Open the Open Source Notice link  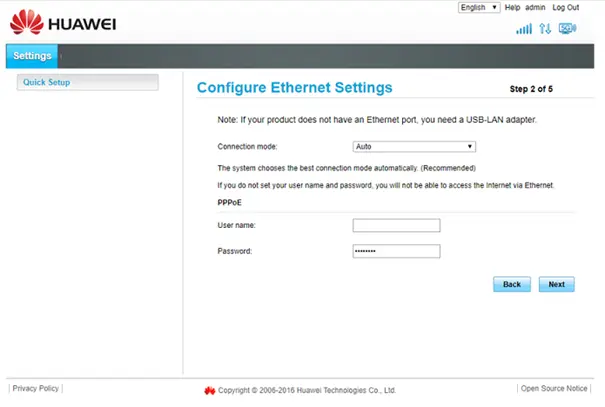click(x=554, y=388)
